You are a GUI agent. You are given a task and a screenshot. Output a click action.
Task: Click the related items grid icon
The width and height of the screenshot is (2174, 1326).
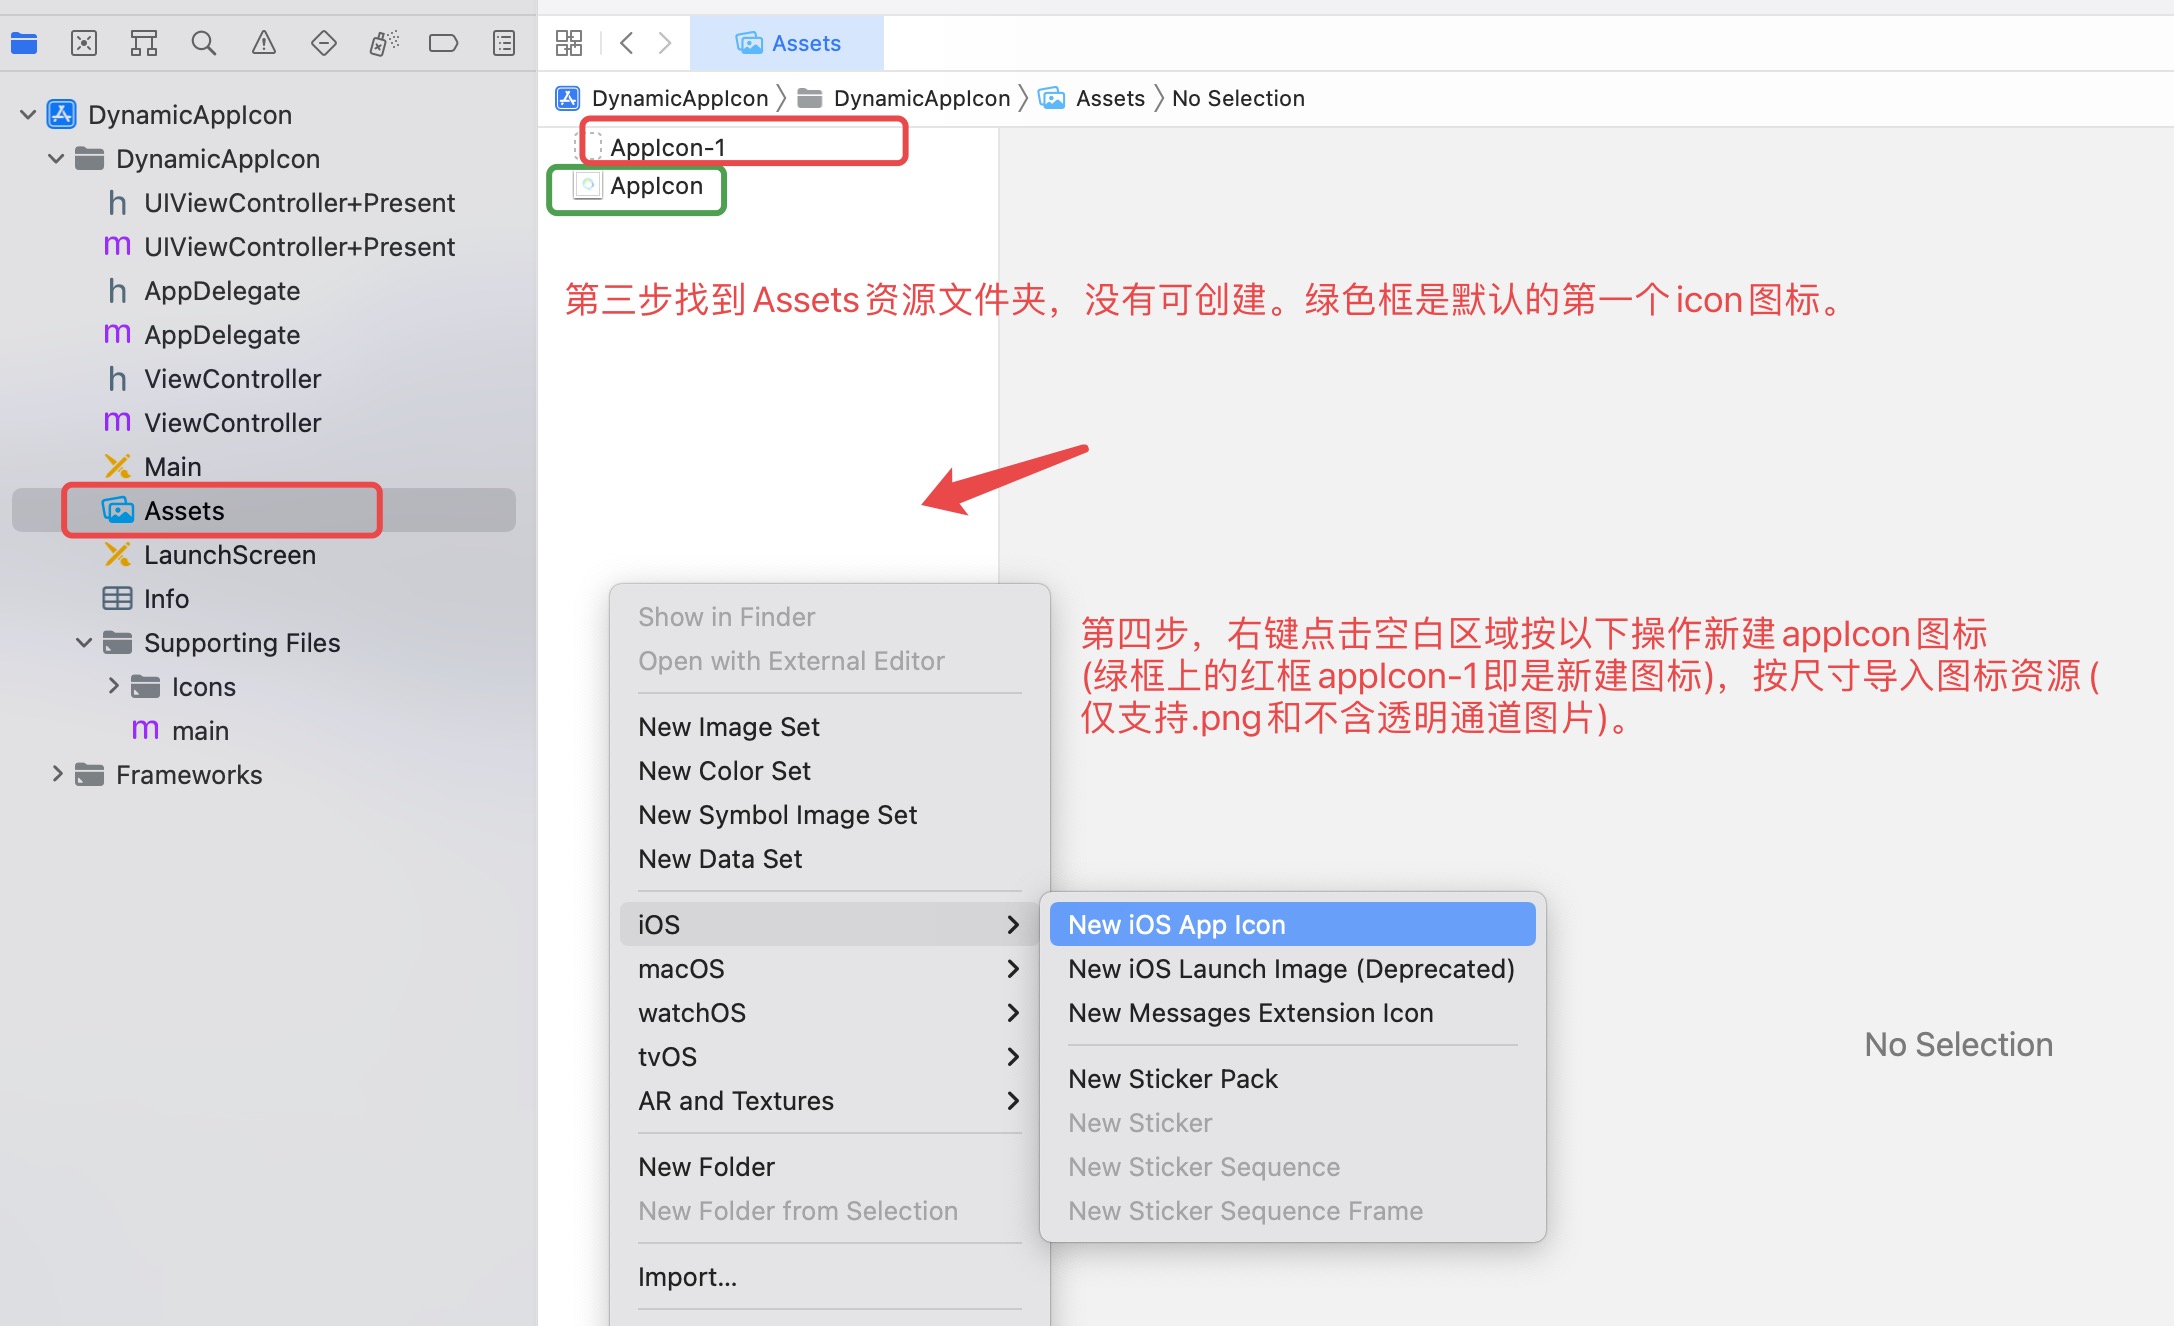(x=569, y=43)
